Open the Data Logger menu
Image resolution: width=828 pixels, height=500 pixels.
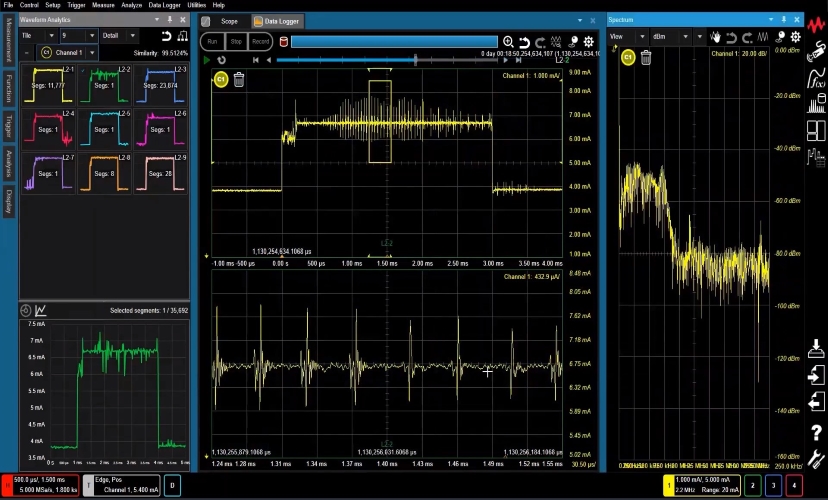click(x=164, y=5)
